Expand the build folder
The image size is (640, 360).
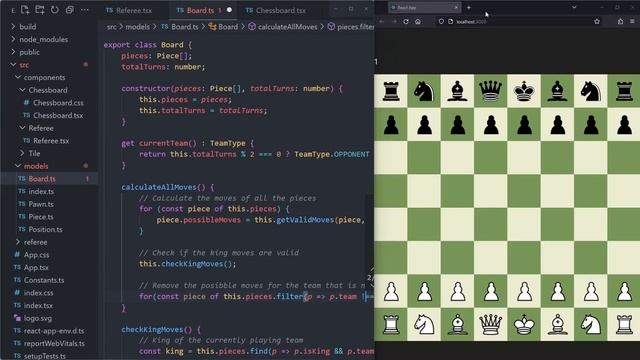click(x=28, y=27)
